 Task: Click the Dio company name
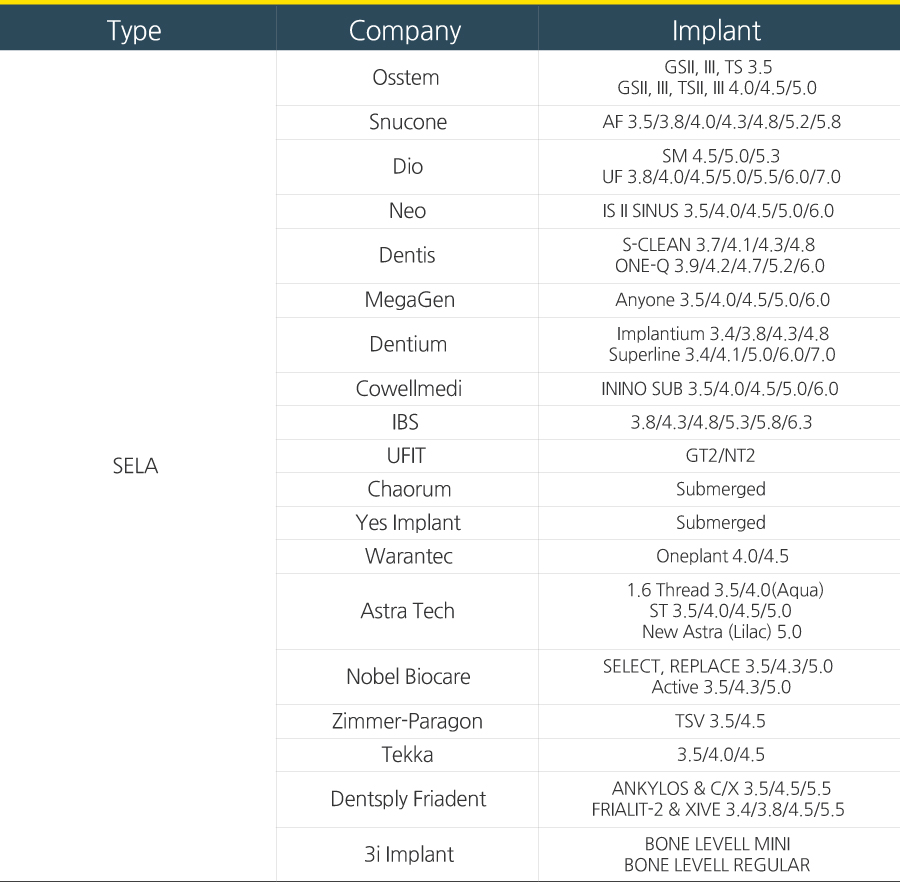pos(407,166)
